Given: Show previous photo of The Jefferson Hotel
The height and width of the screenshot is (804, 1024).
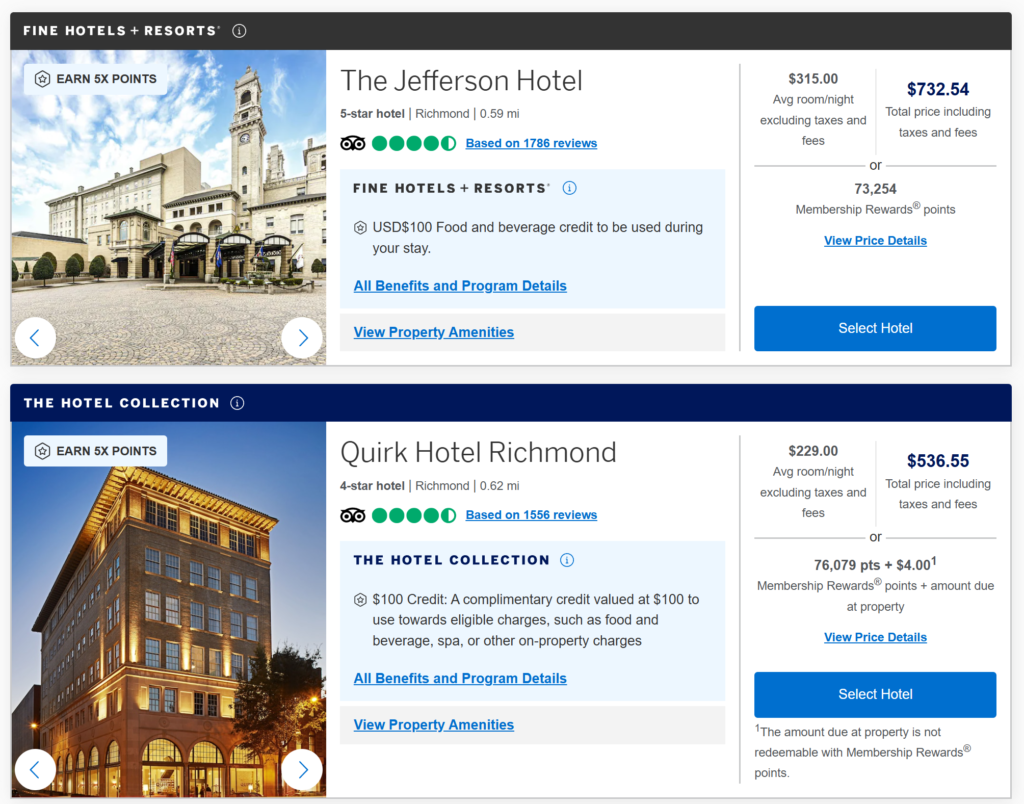Looking at the screenshot, I should (x=35, y=338).
